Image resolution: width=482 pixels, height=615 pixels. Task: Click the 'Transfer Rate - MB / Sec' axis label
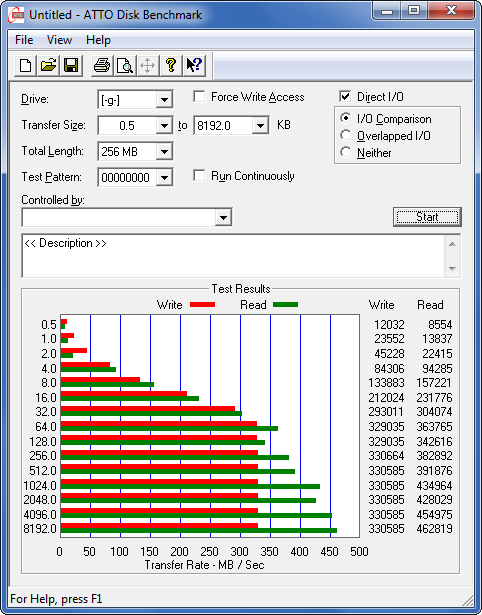[204, 565]
